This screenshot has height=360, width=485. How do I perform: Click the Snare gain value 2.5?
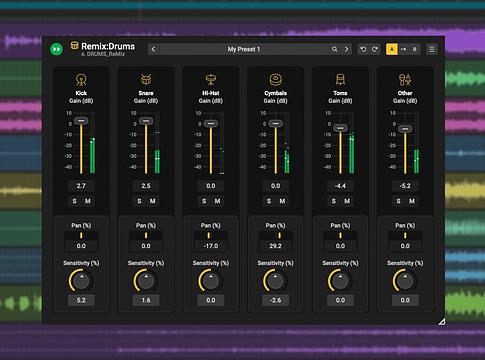146,186
